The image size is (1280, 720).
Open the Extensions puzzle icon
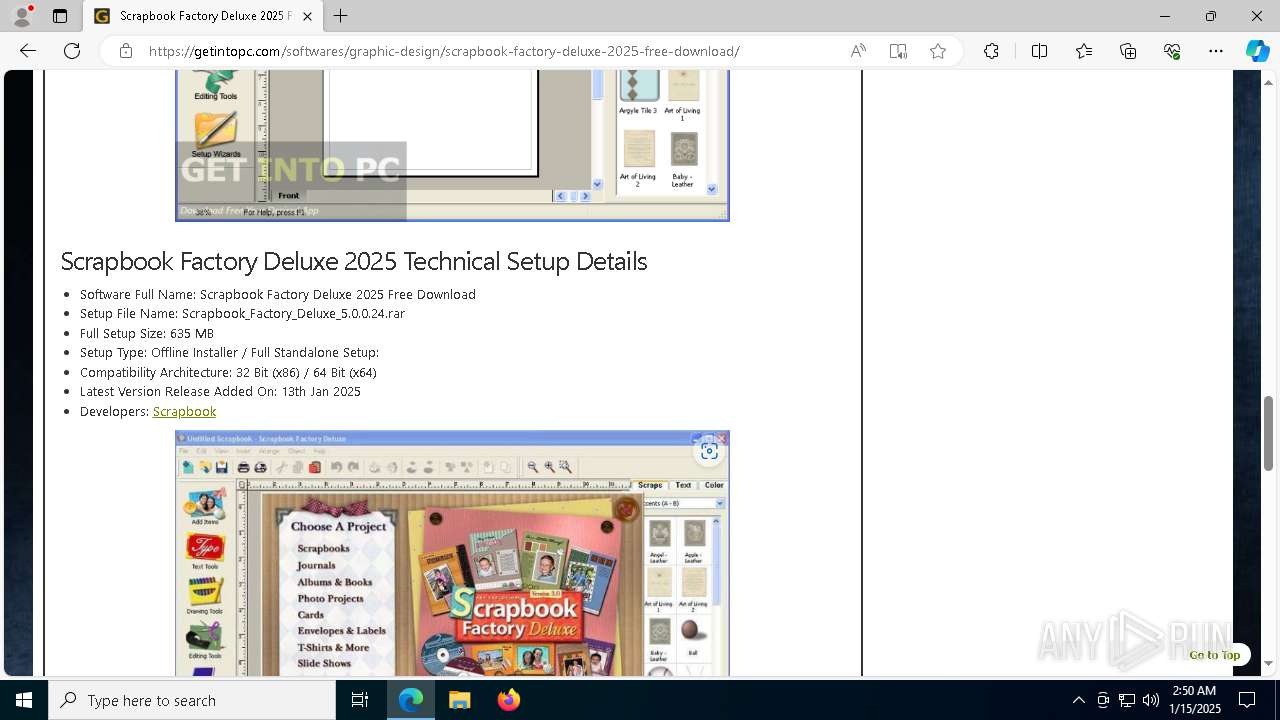tap(991, 51)
